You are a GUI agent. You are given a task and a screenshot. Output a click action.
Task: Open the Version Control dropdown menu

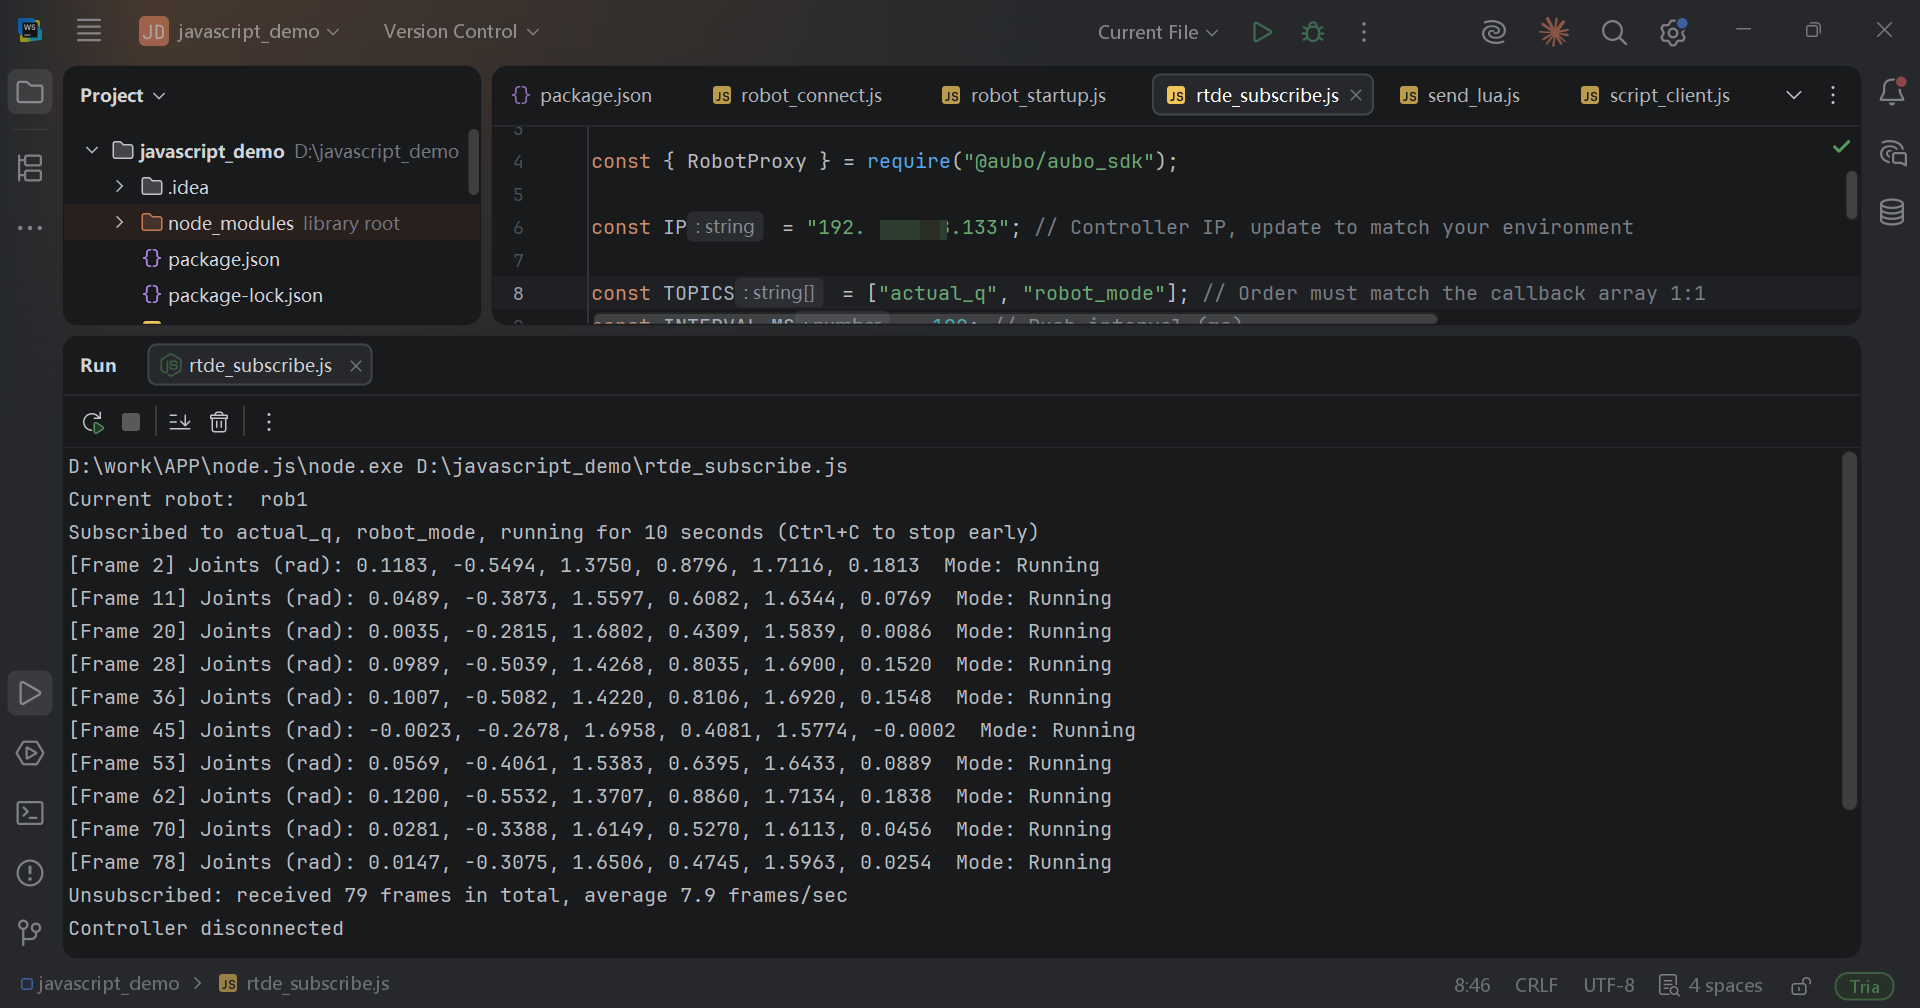point(461,32)
